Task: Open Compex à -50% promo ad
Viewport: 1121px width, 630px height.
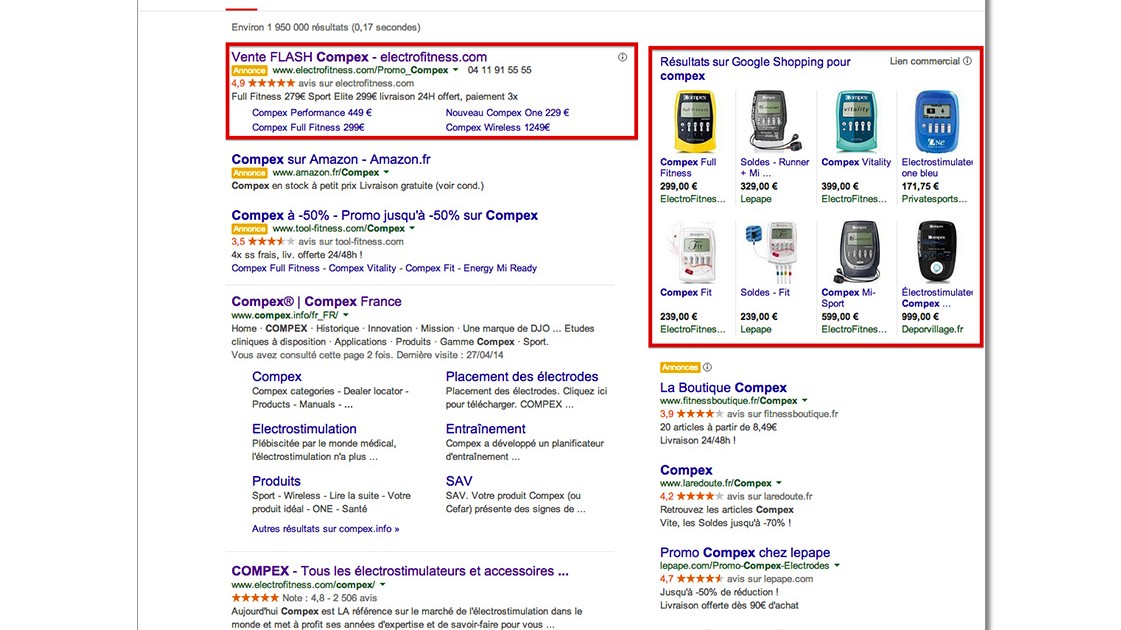Action: 384,215
